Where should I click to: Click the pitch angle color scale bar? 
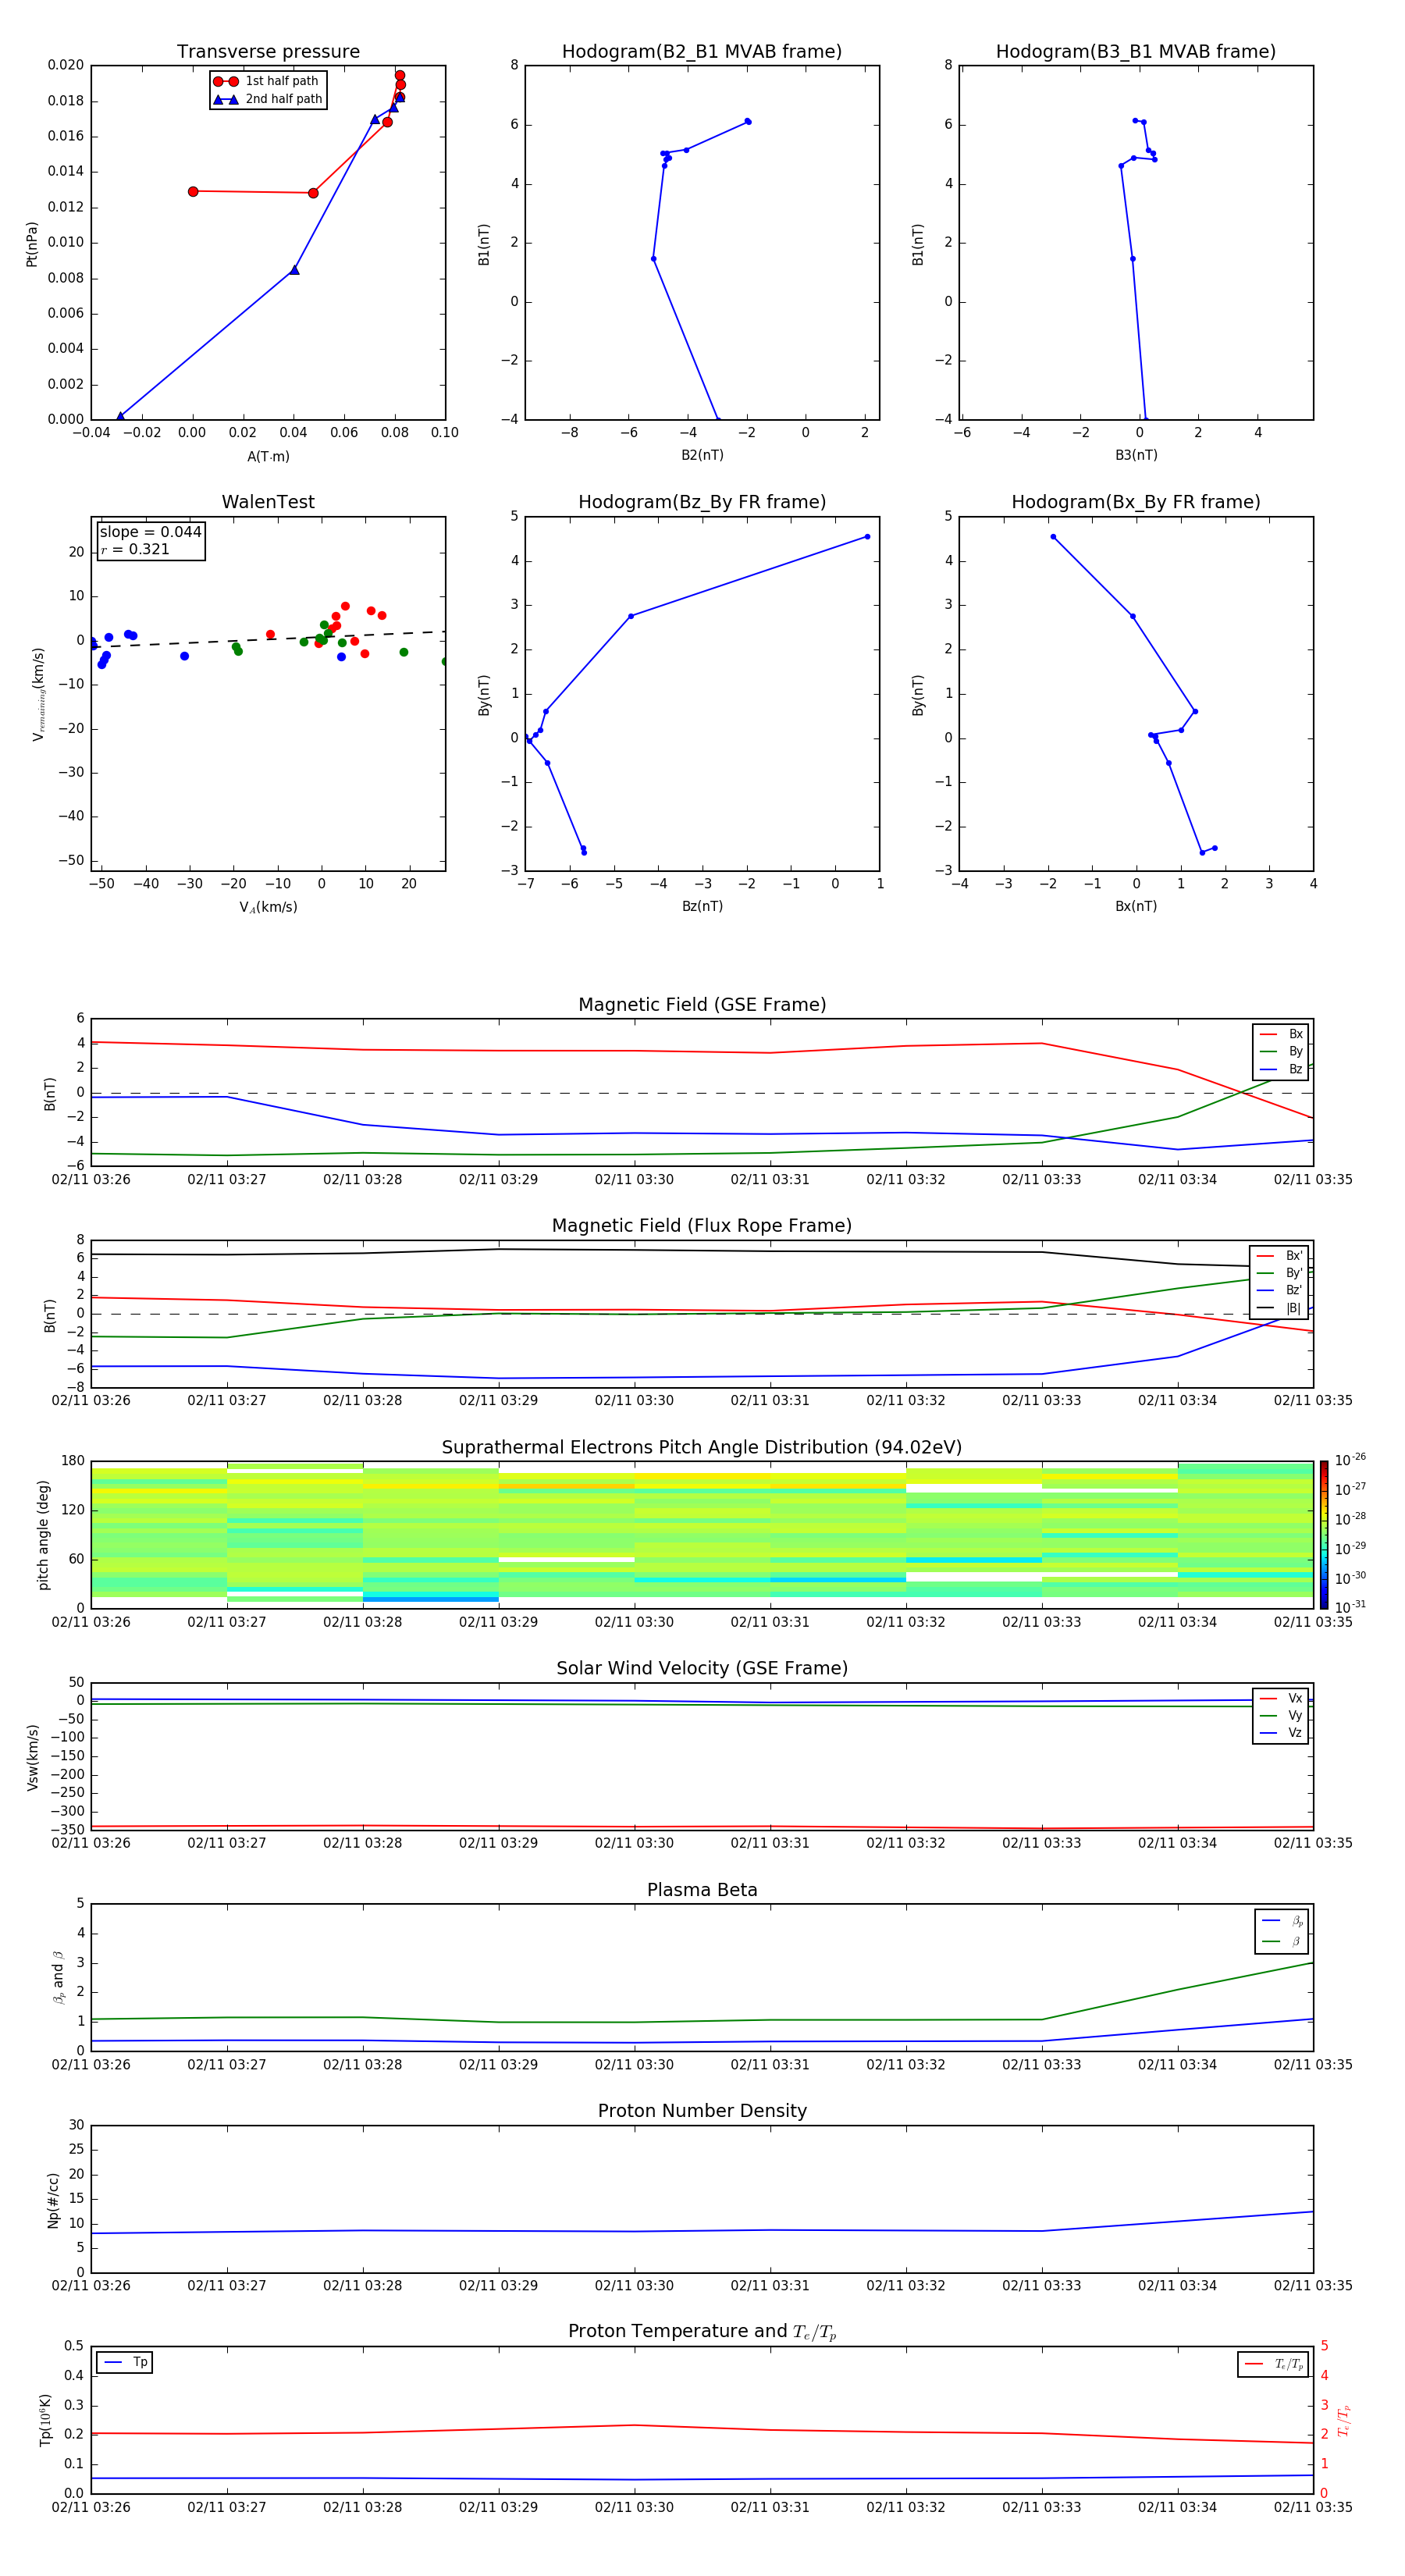(x=1323, y=1534)
